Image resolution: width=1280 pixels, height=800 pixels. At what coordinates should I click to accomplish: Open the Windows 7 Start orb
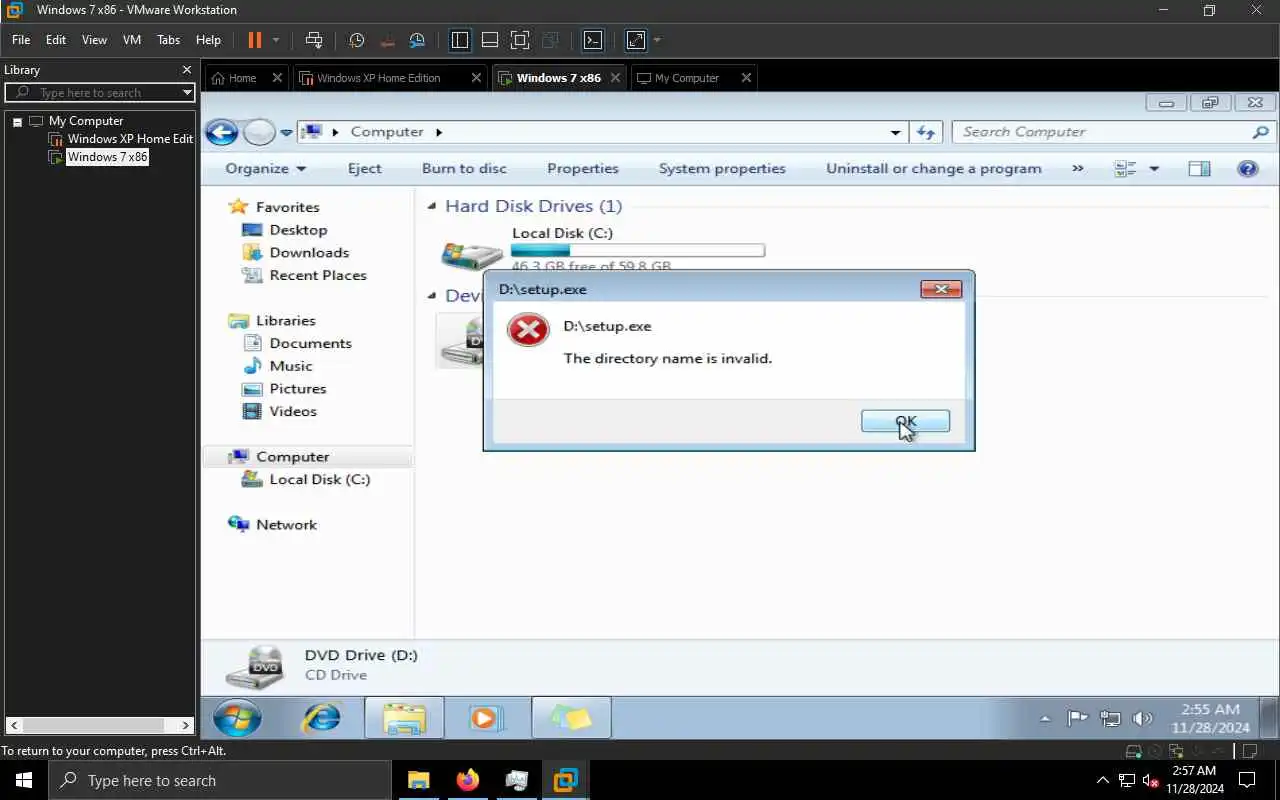pos(238,718)
